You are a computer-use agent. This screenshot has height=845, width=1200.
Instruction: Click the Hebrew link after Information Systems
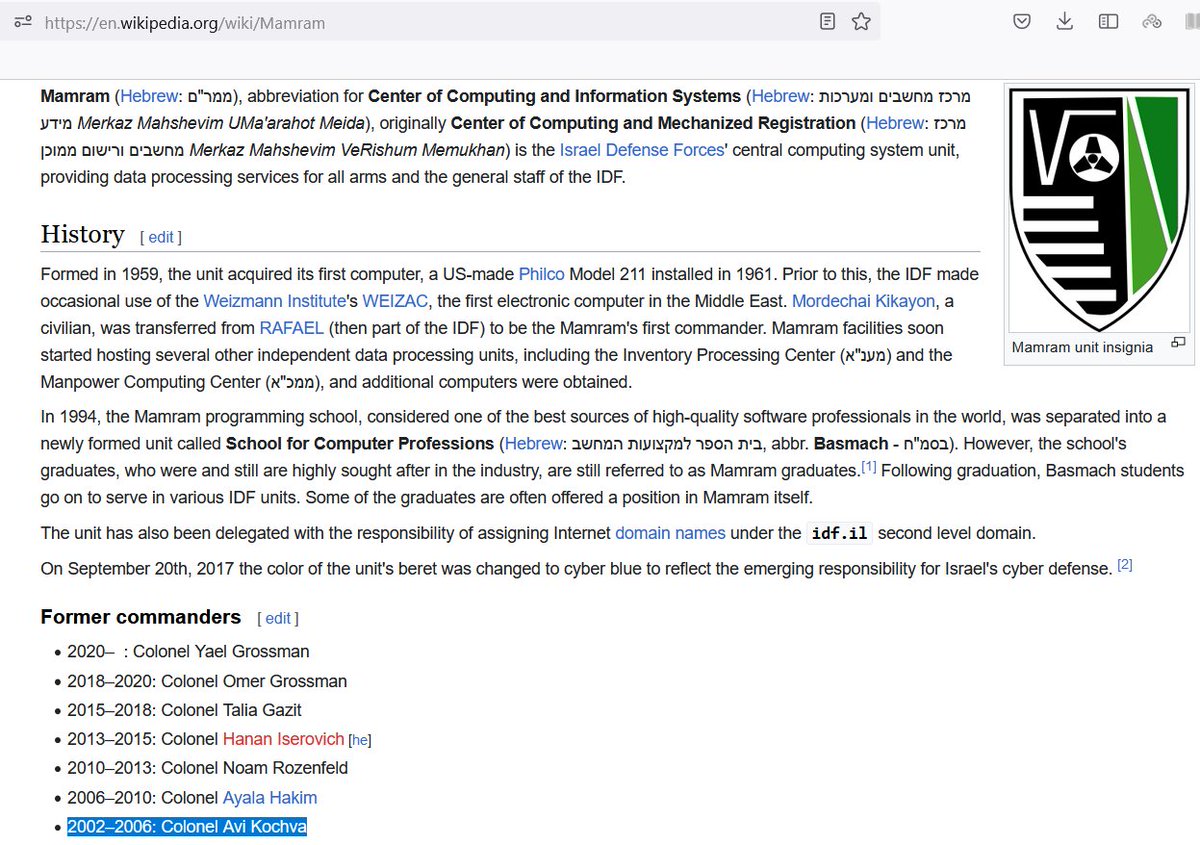click(x=781, y=96)
